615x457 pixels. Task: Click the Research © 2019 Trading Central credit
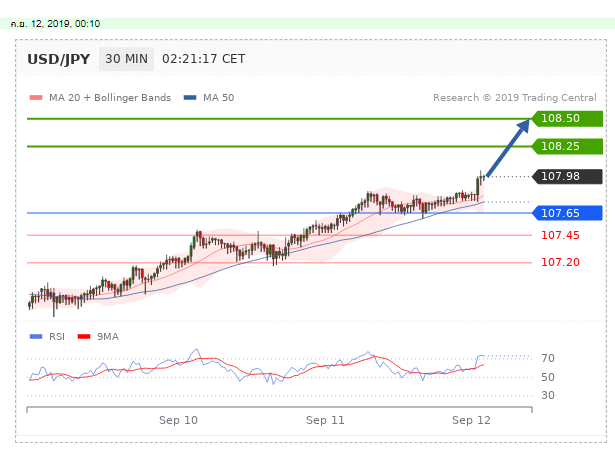point(515,98)
